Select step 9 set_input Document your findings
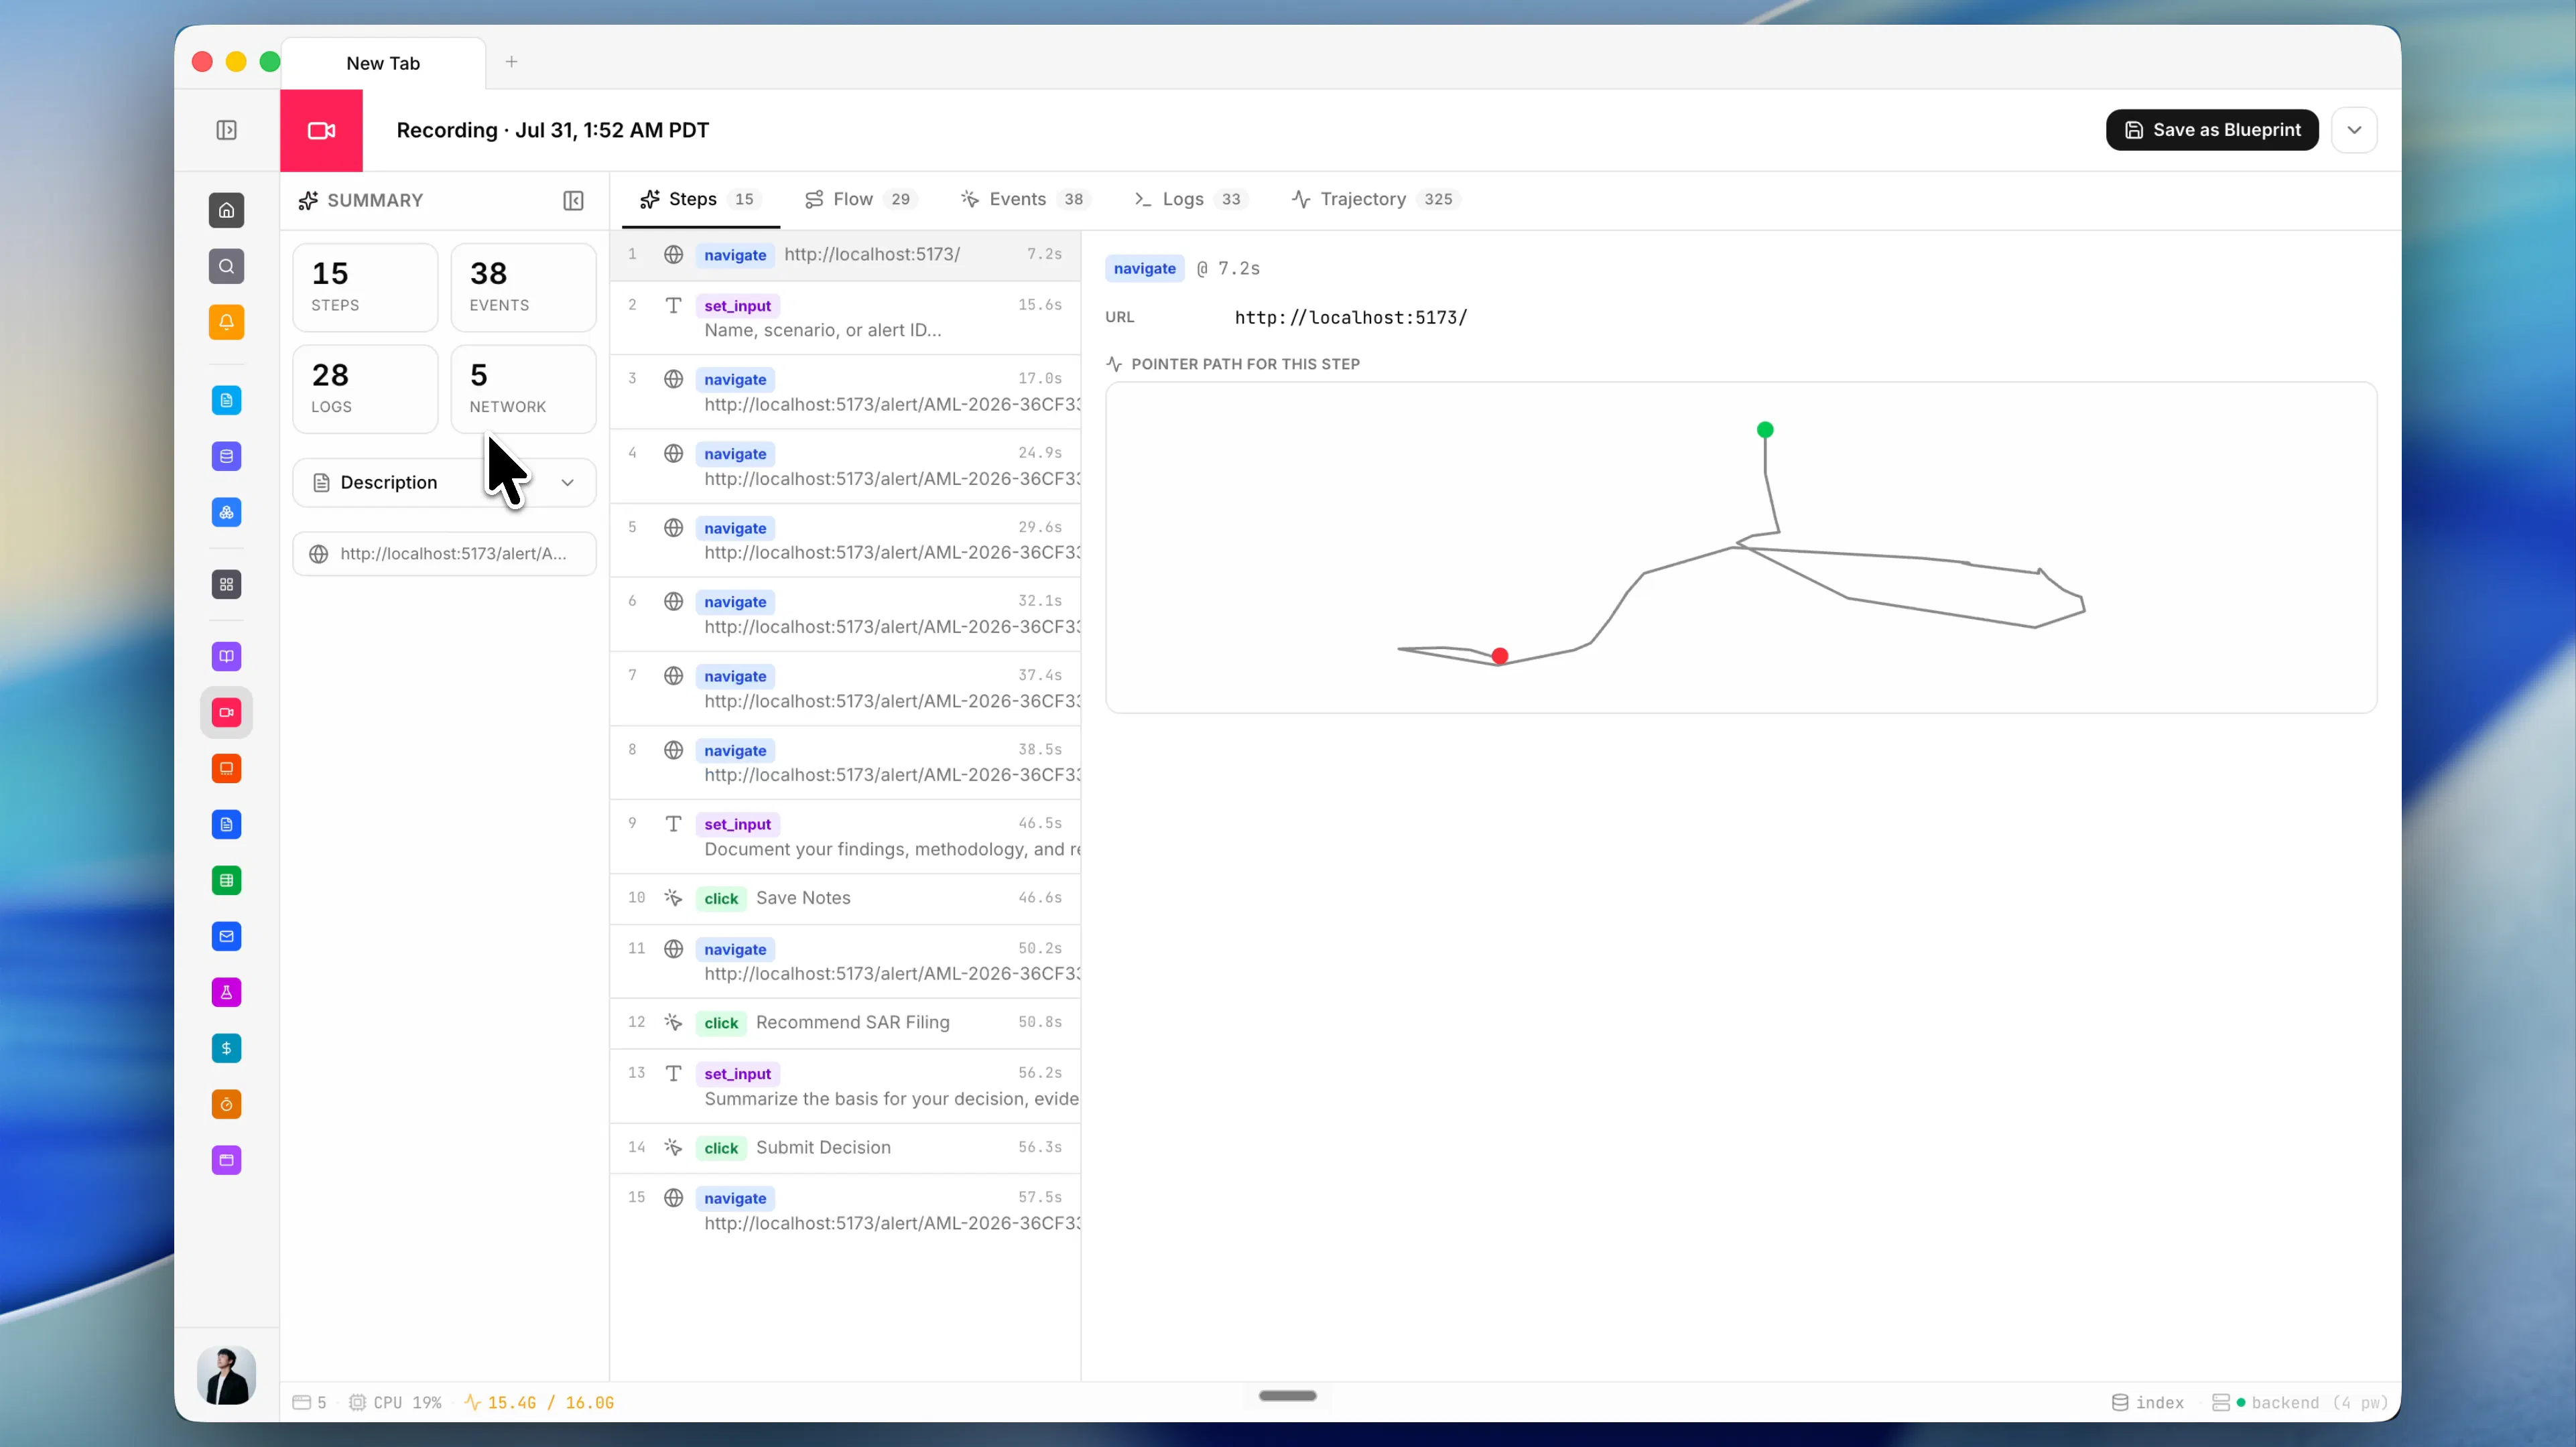This screenshot has height=1447, width=2576. 845,837
